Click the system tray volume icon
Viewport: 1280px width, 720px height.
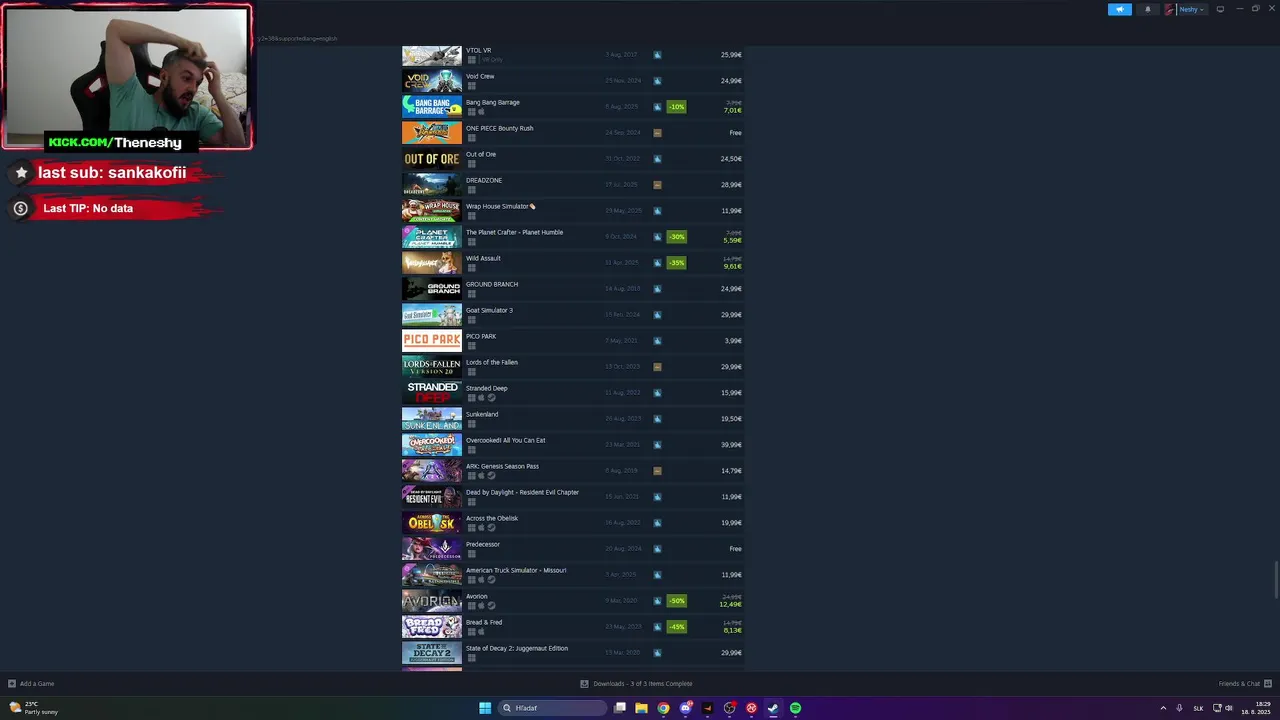(1229, 708)
